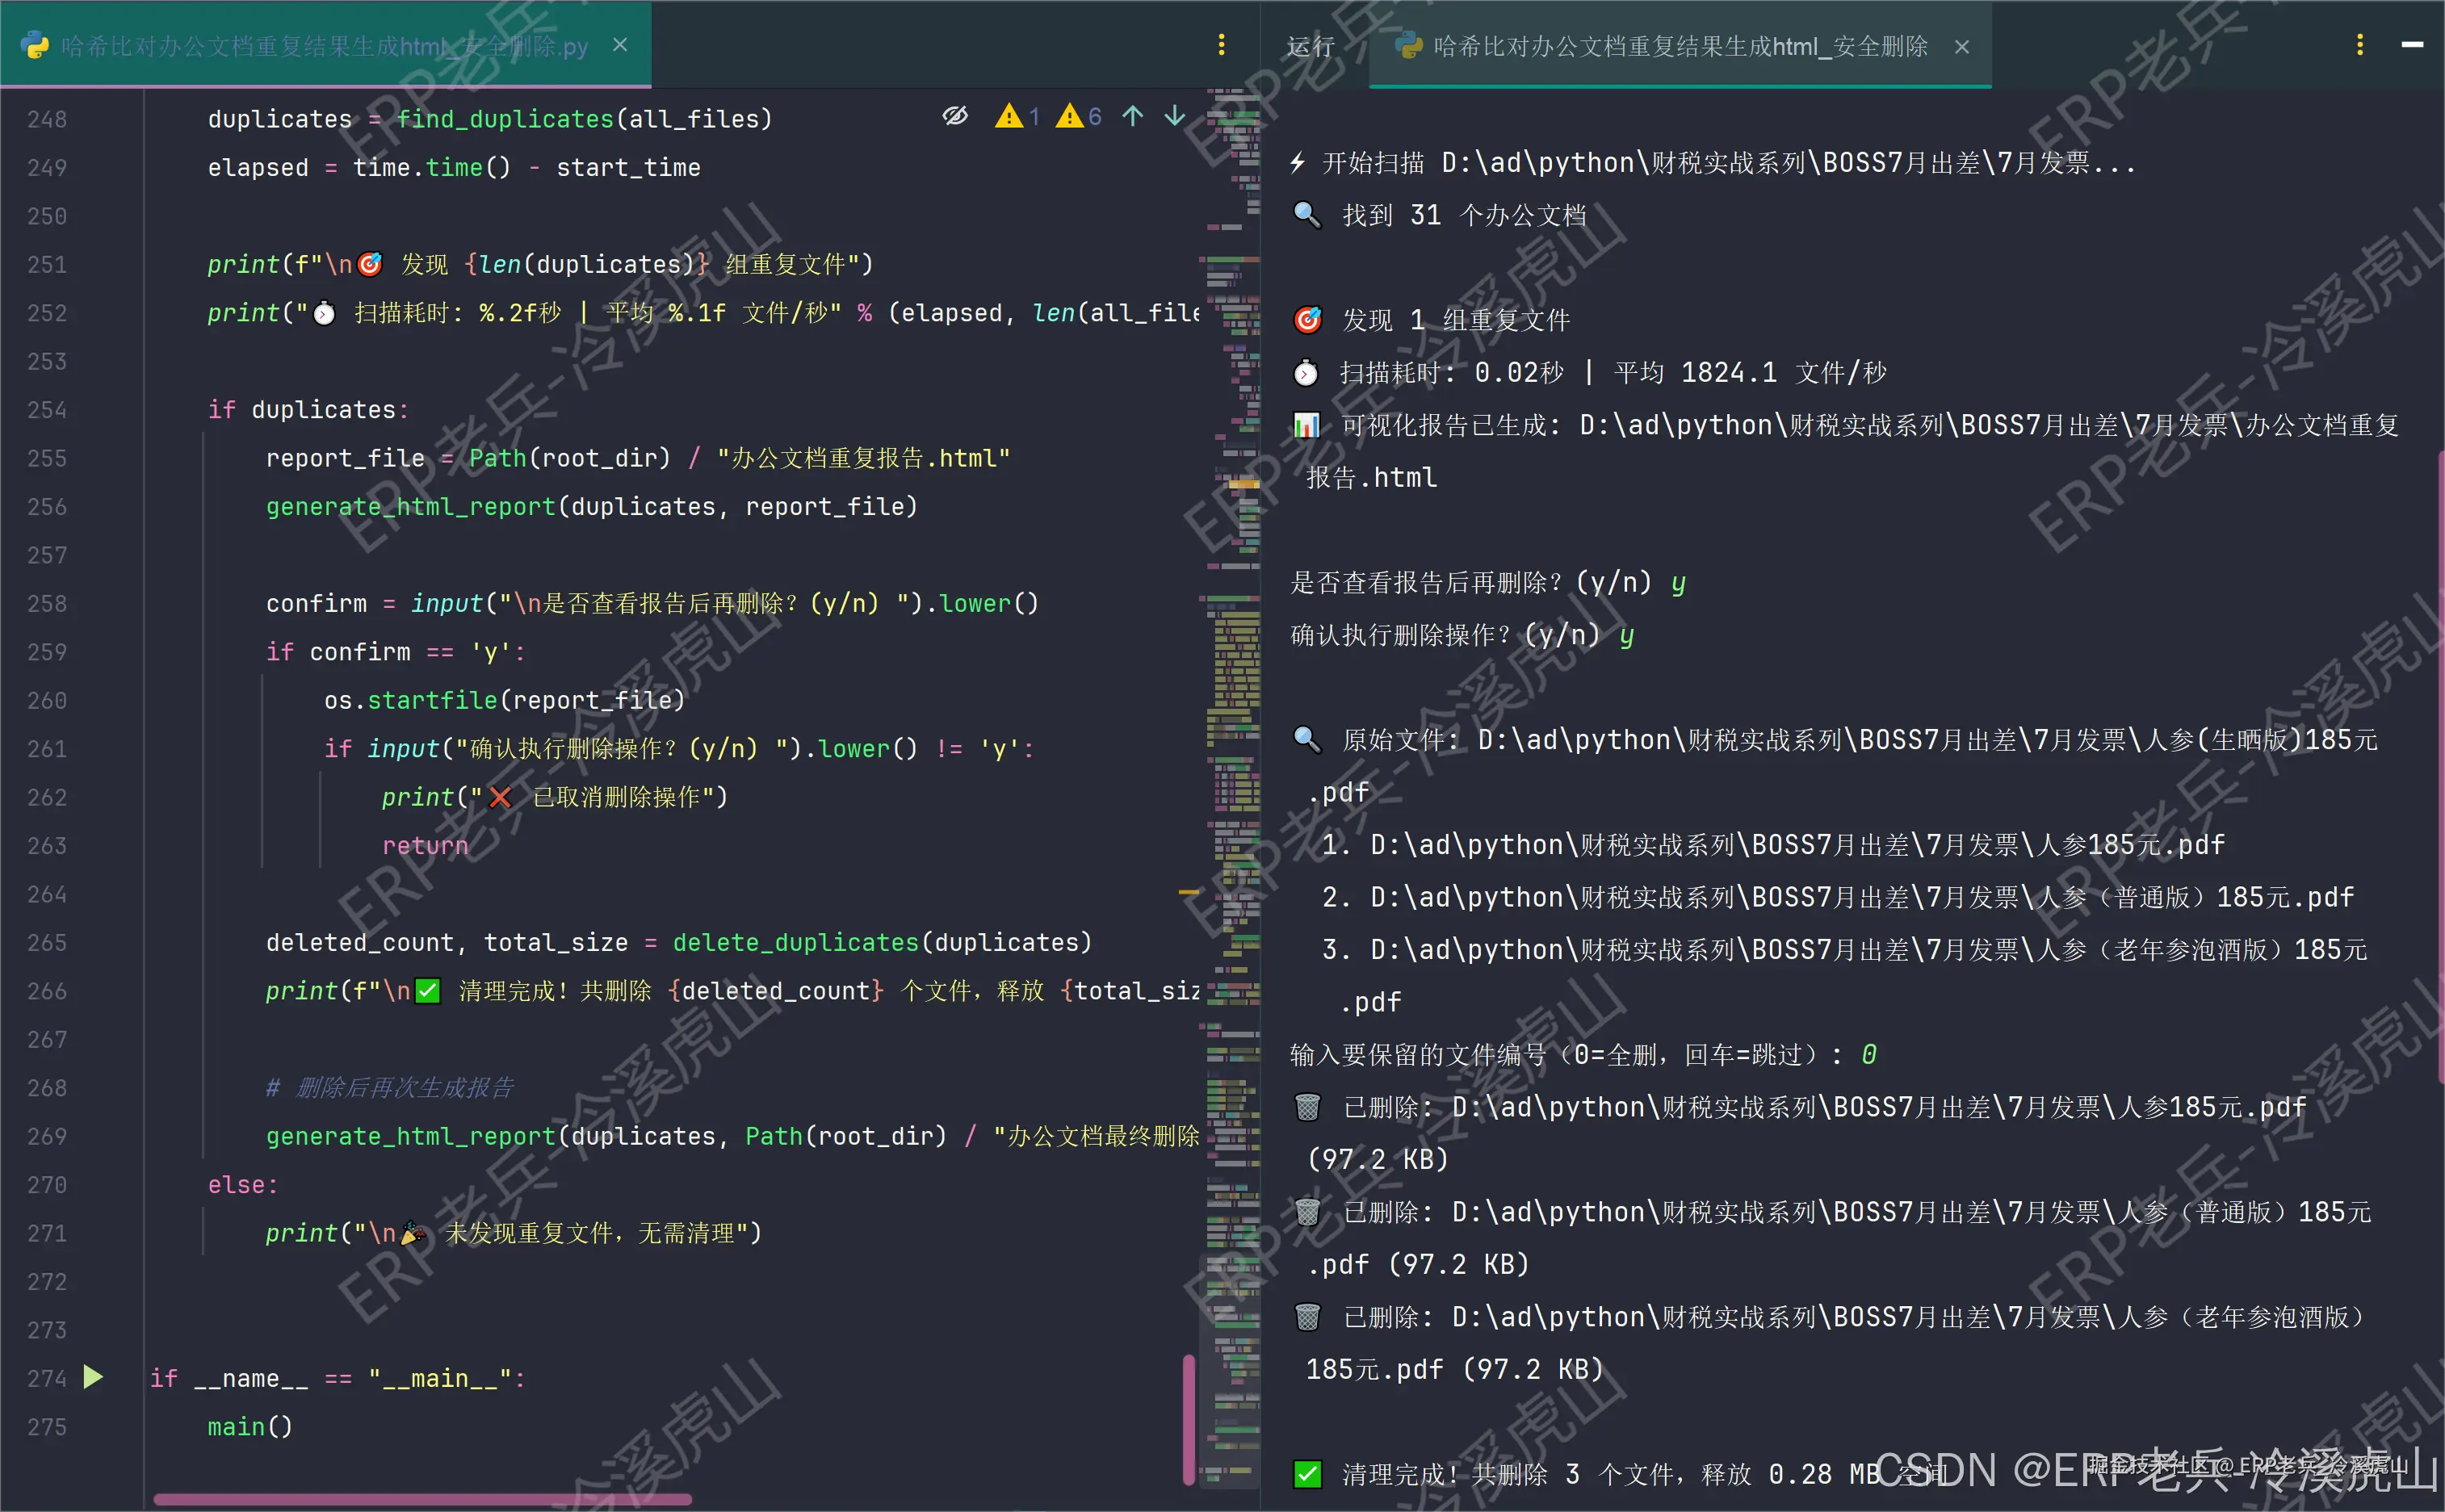Jump to previous highlighted error arrow

1132,116
